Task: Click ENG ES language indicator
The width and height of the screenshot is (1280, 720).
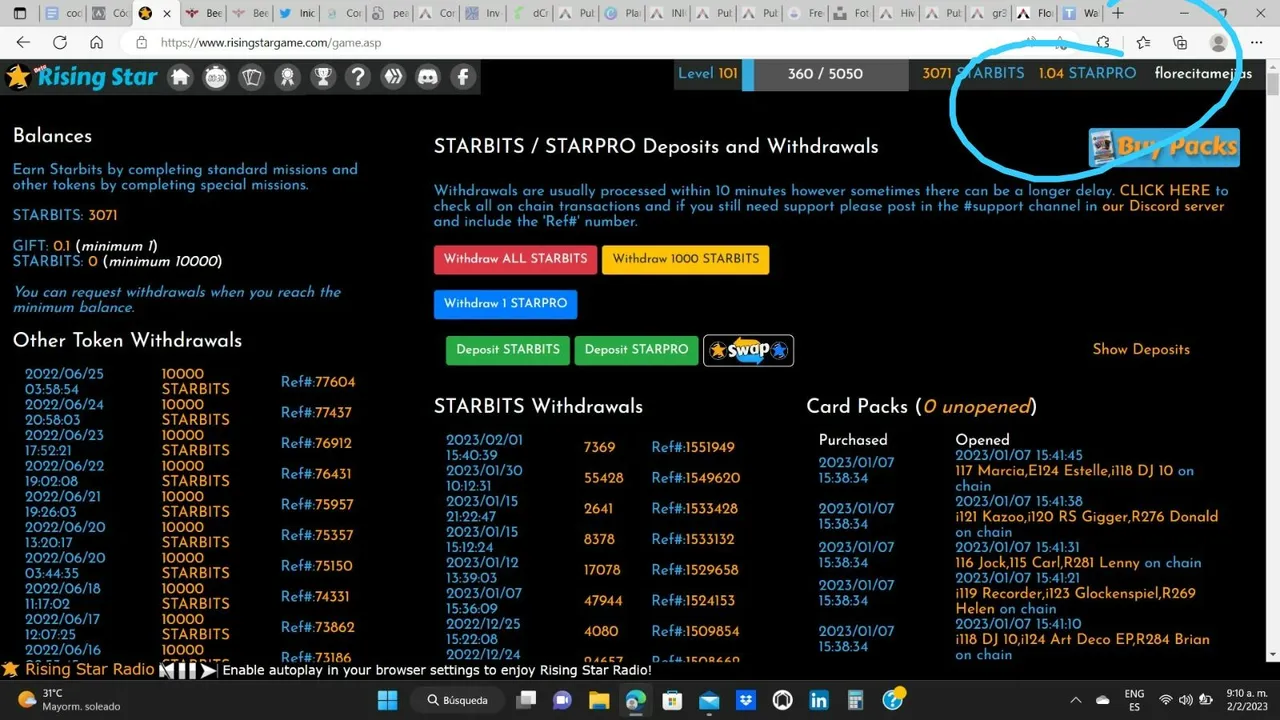Action: point(1134,700)
